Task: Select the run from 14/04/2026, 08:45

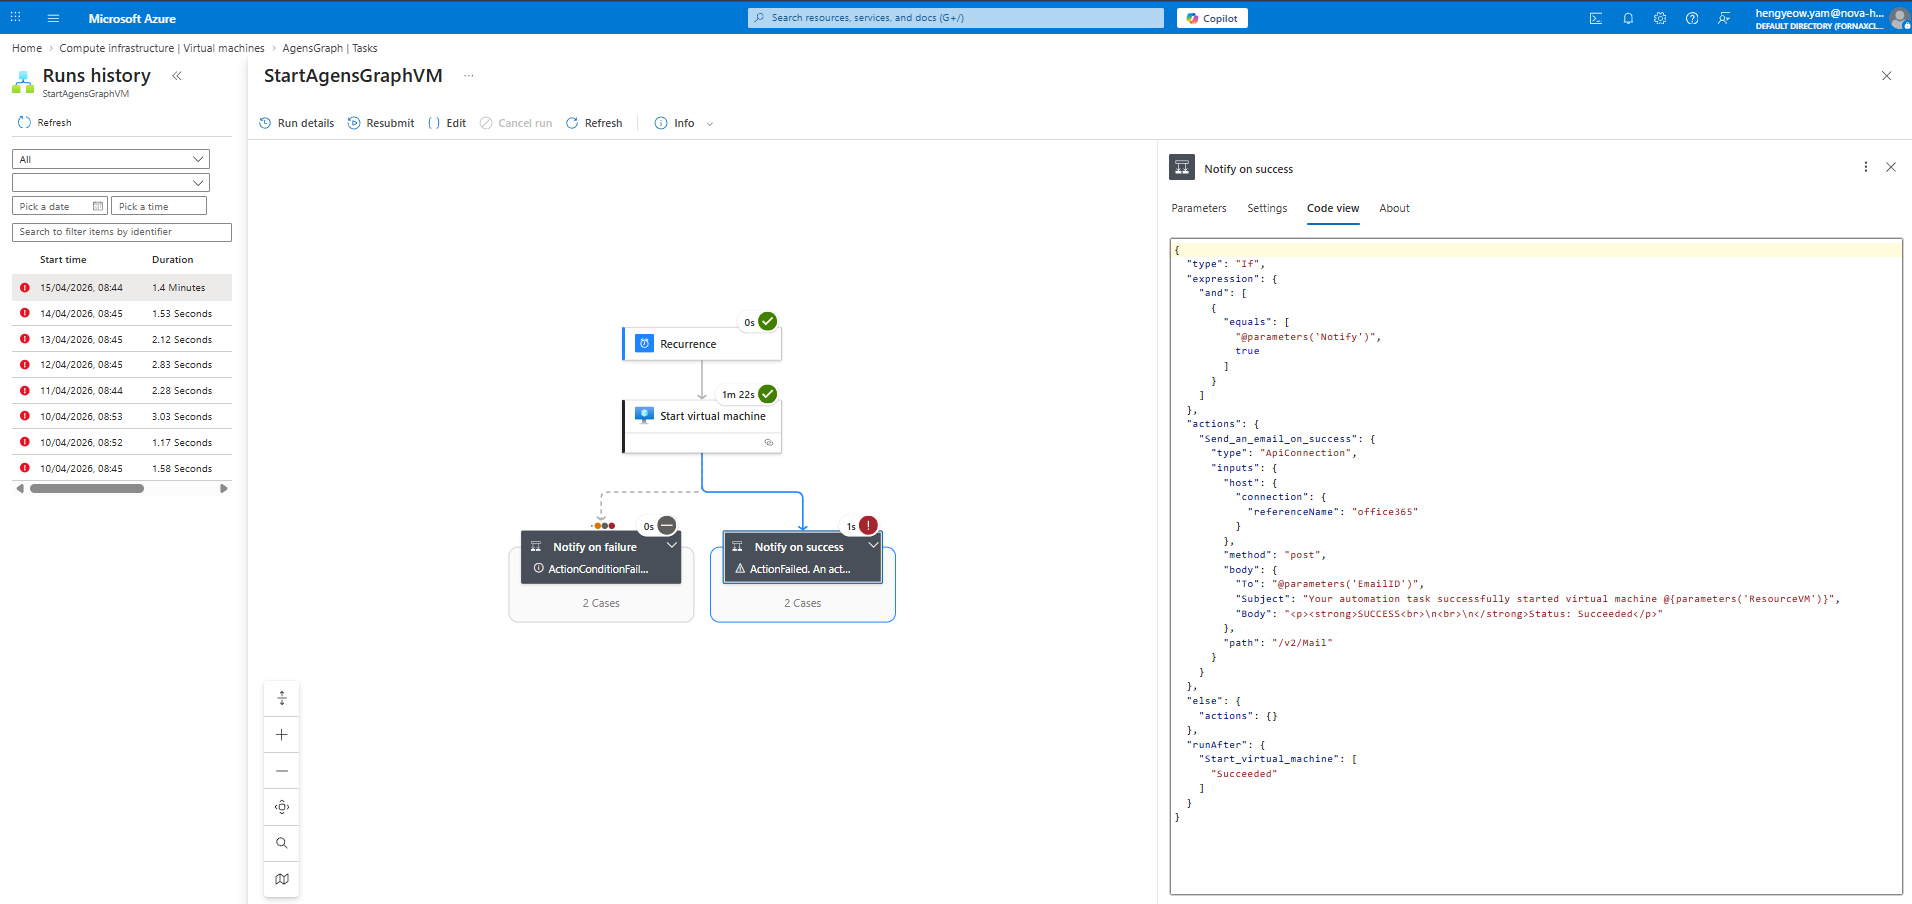Action: (x=122, y=314)
